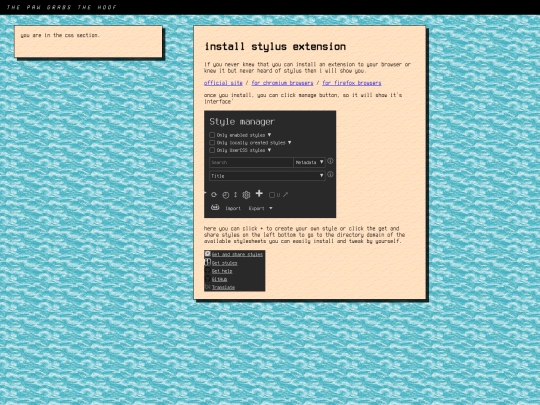This screenshot has height=405, width=540.
Task: Open the official site link
Action: [223, 83]
